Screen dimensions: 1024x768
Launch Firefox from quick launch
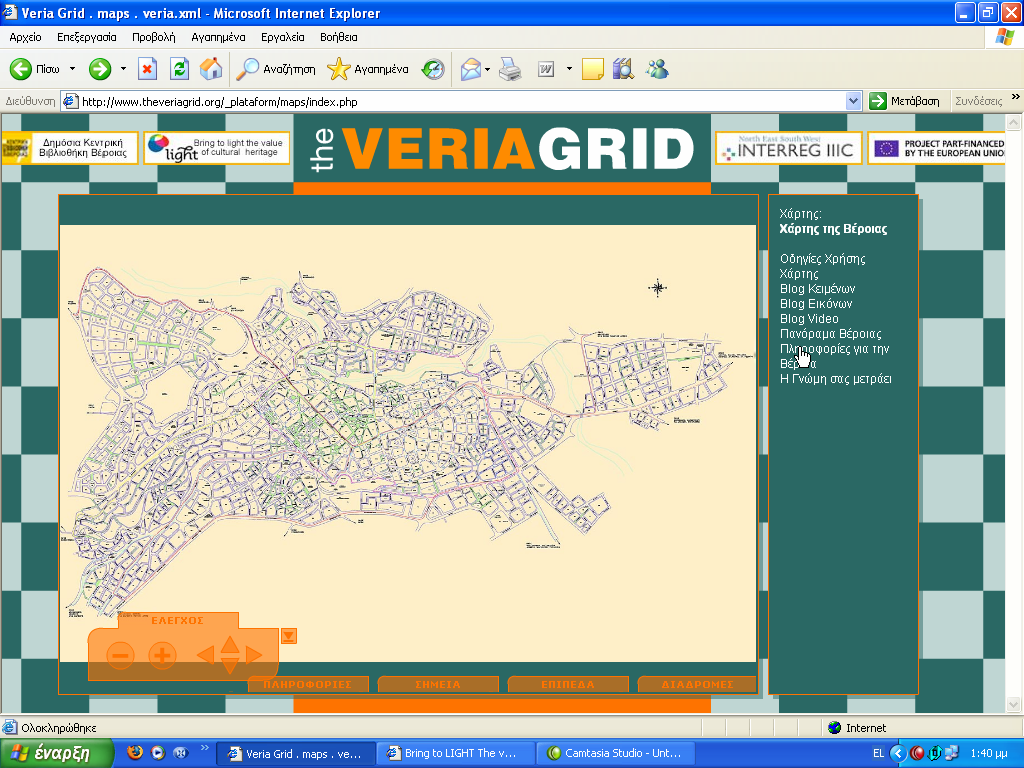pos(135,752)
